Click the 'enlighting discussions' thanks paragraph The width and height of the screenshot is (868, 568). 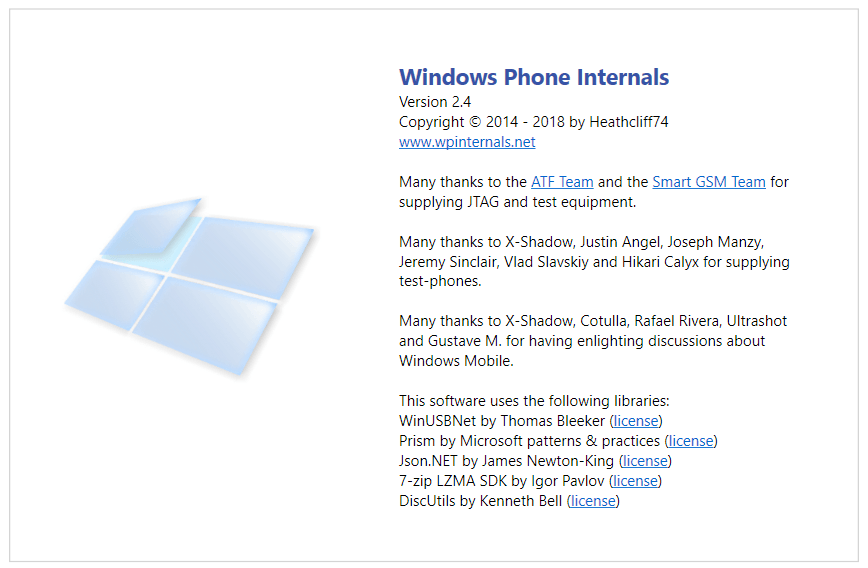593,340
